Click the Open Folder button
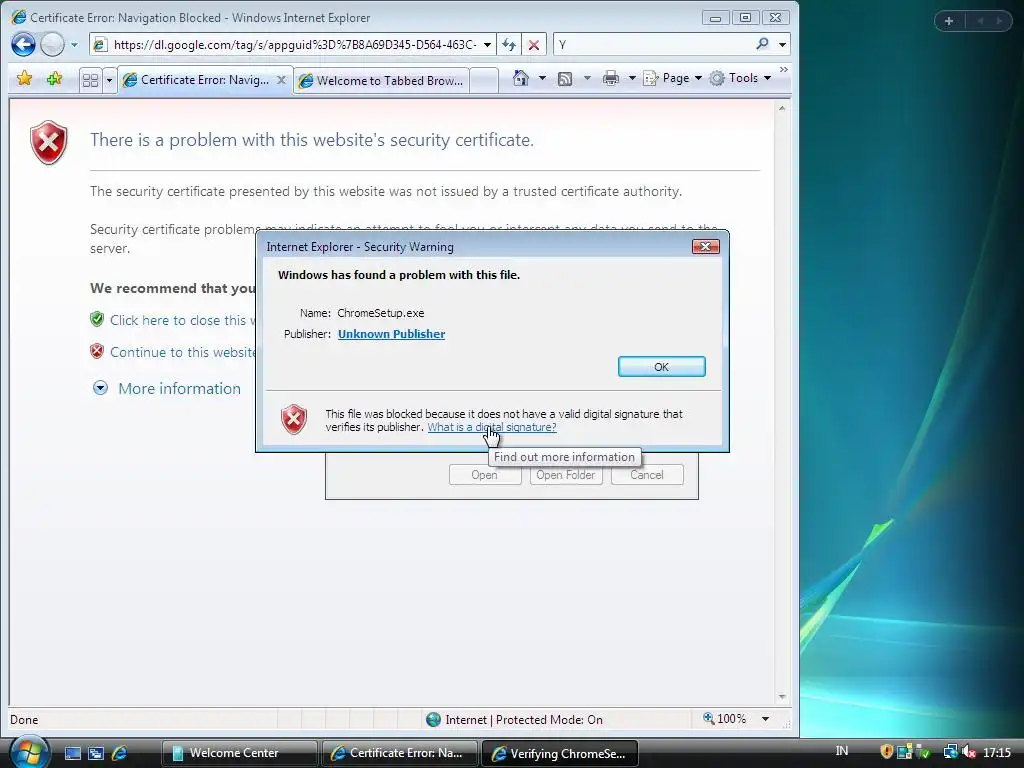This screenshot has height=768, width=1024. [566, 475]
